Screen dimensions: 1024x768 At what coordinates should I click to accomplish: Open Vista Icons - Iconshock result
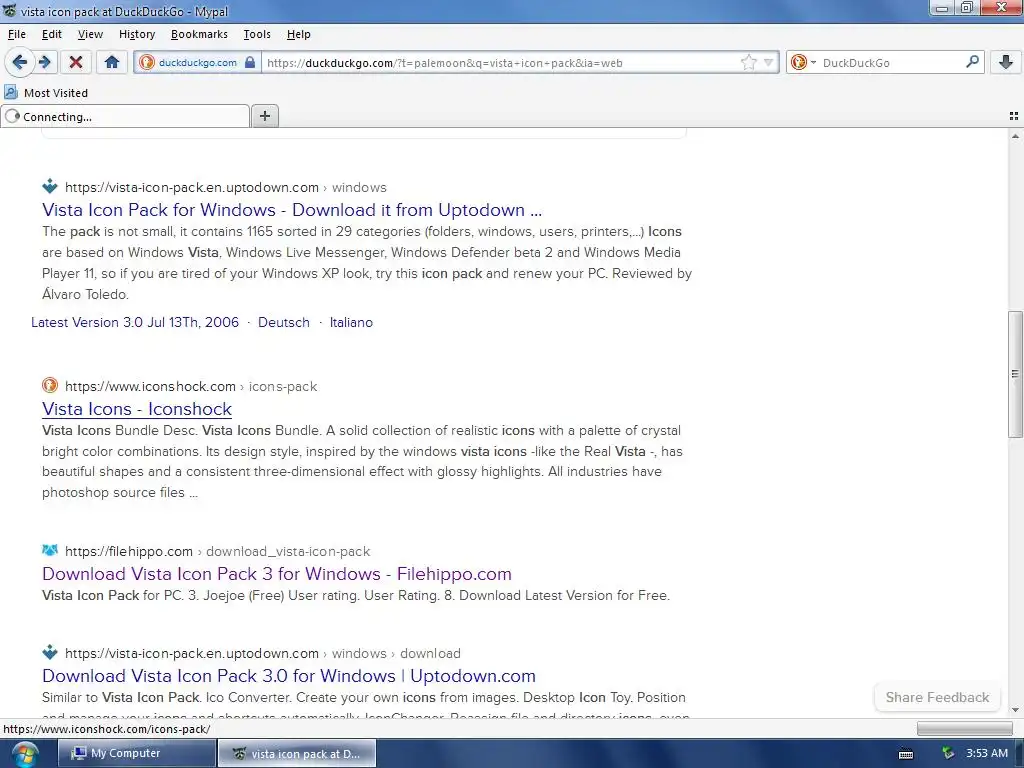tap(136, 409)
